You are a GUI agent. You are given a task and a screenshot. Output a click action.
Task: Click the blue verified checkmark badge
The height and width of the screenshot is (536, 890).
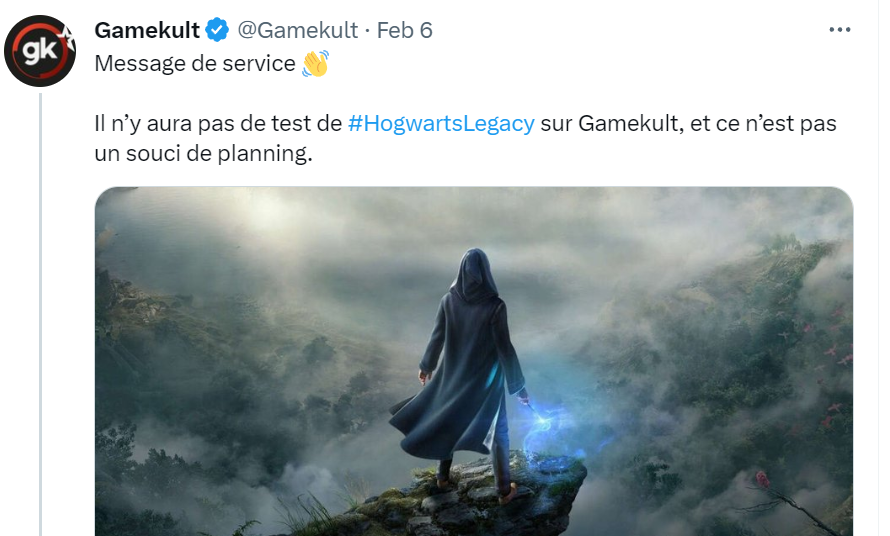[x=217, y=30]
